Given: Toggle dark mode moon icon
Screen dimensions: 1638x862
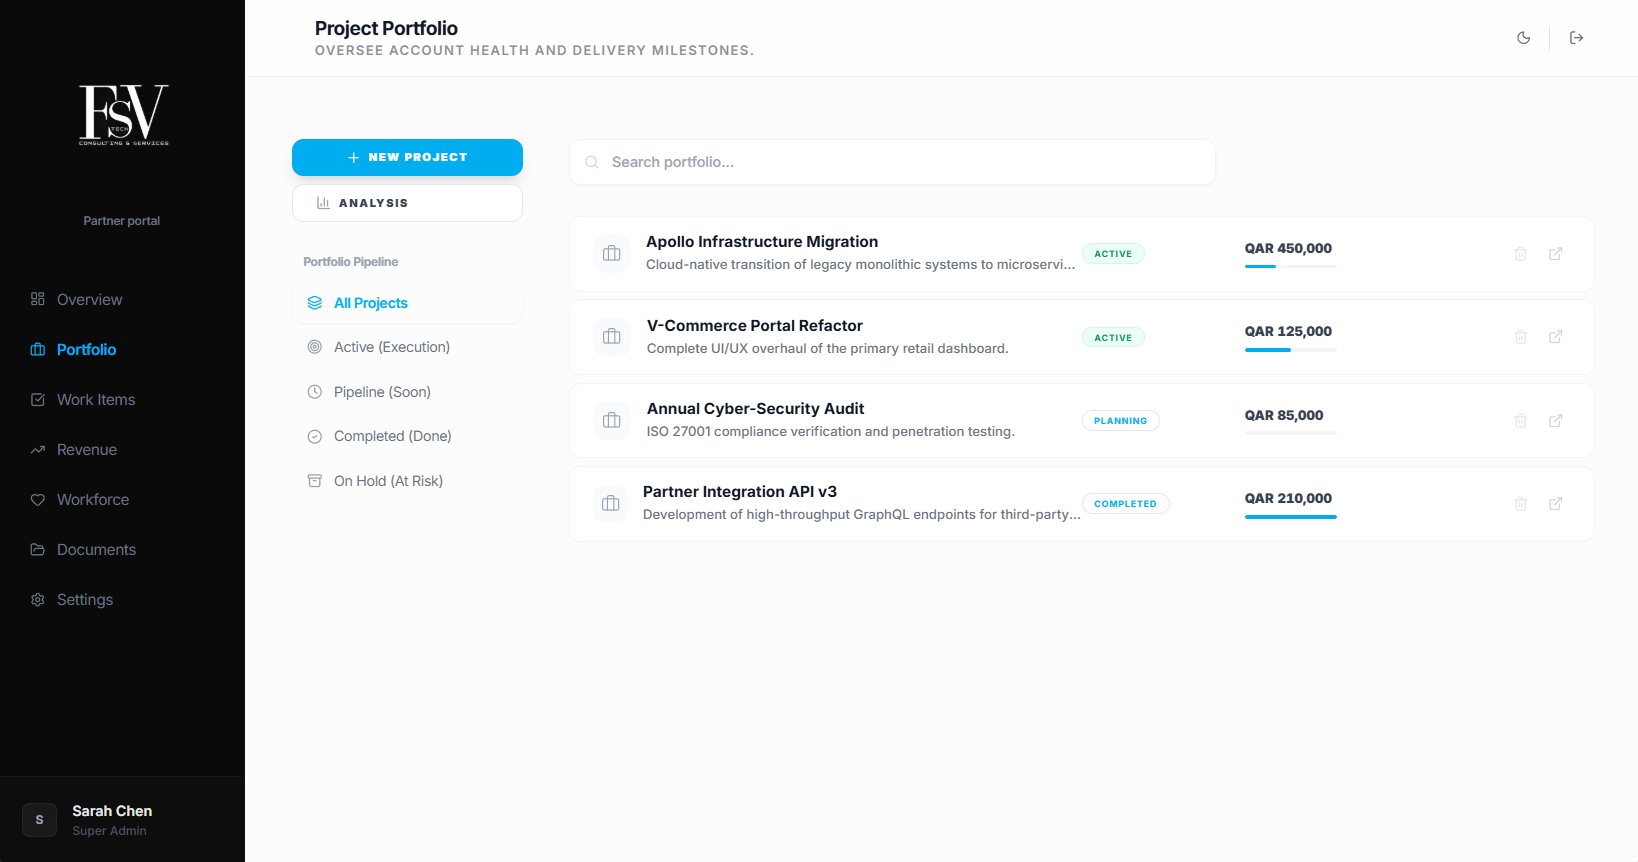Looking at the screenshot, I should point(1523,38).
